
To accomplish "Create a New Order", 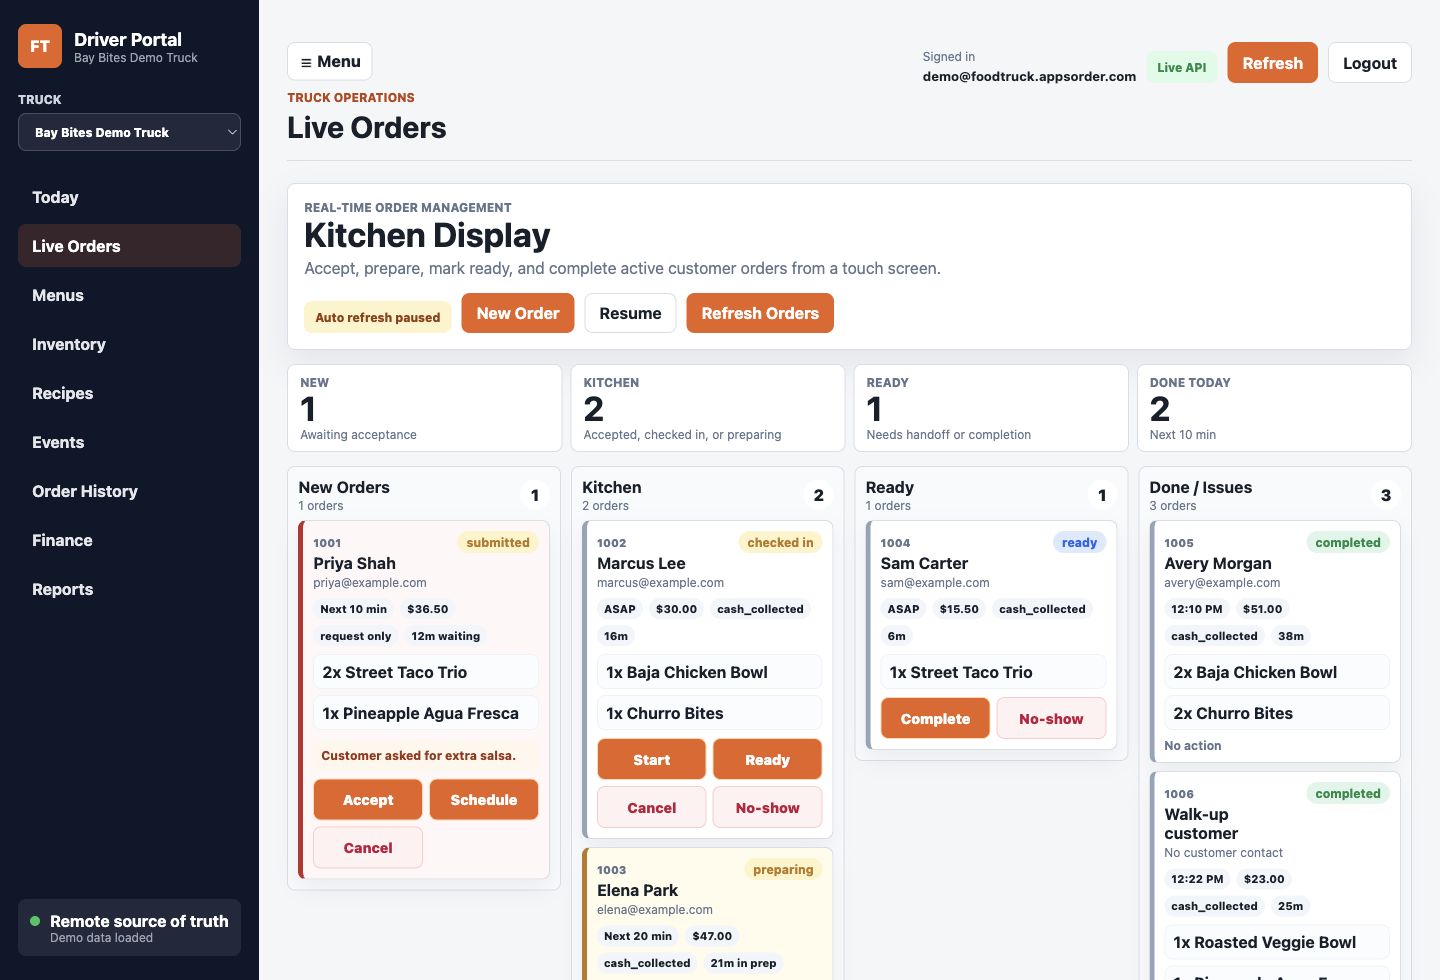I will 518,313.
